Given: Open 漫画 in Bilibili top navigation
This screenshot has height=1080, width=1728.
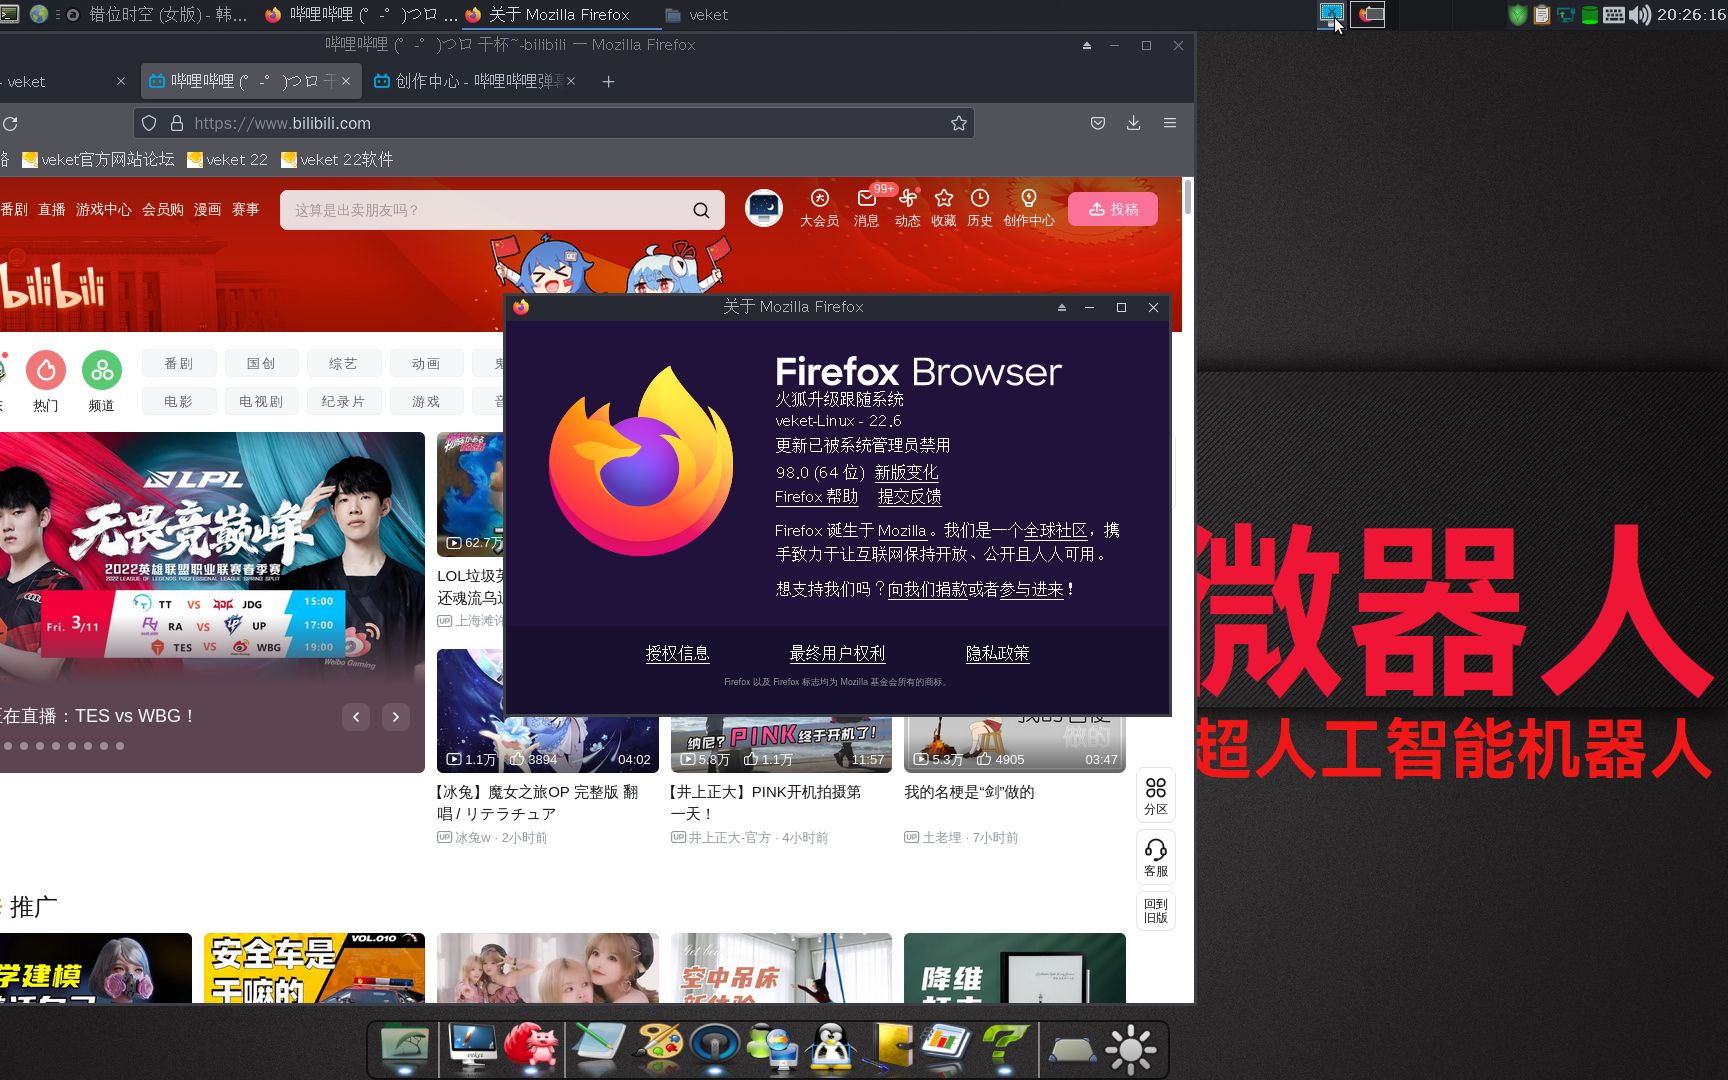Looking at the screenshot, I should point(208,209).
